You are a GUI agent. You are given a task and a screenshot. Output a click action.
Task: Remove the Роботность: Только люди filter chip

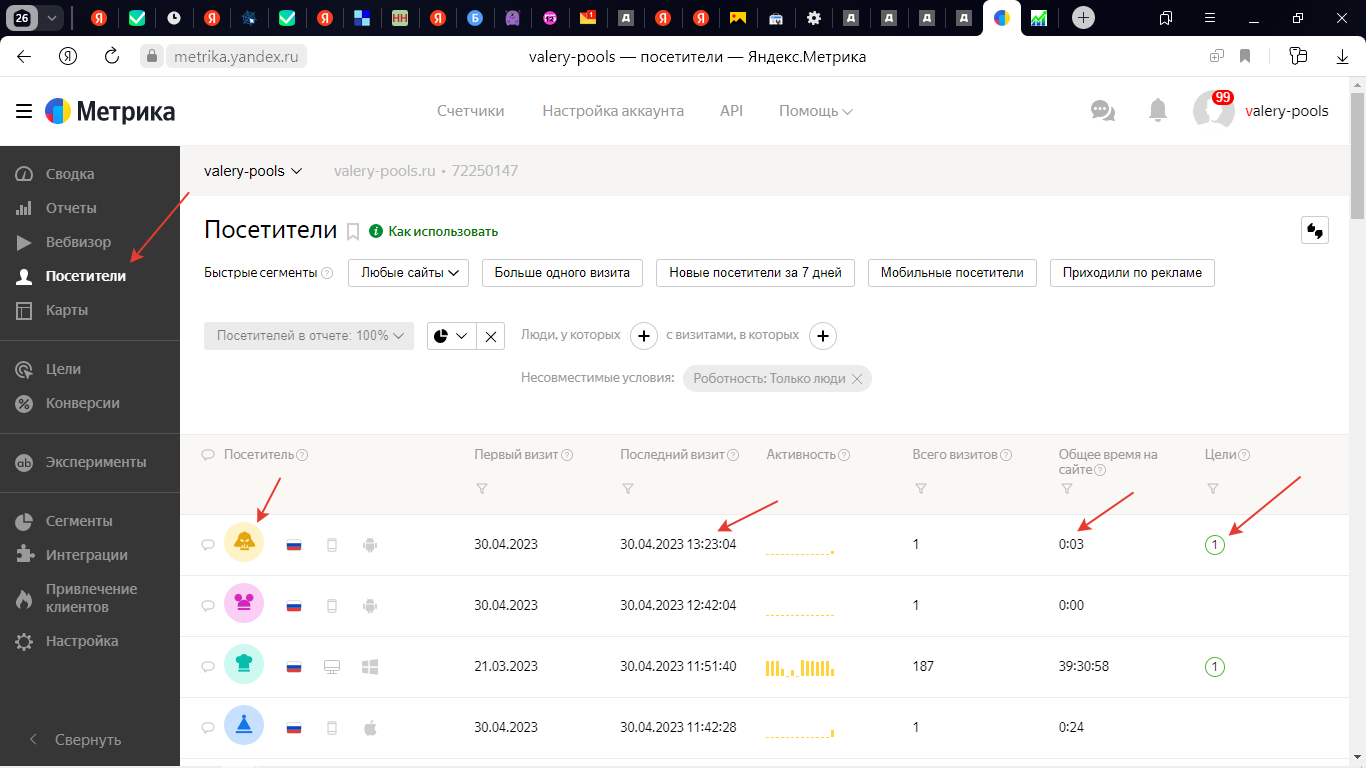(857, 379)
